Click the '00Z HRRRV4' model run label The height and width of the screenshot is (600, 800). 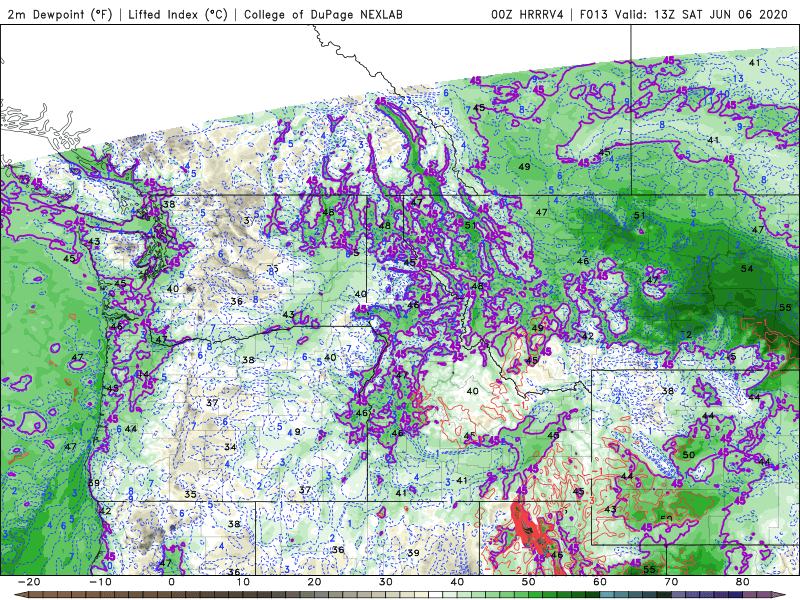pos(528,14)
